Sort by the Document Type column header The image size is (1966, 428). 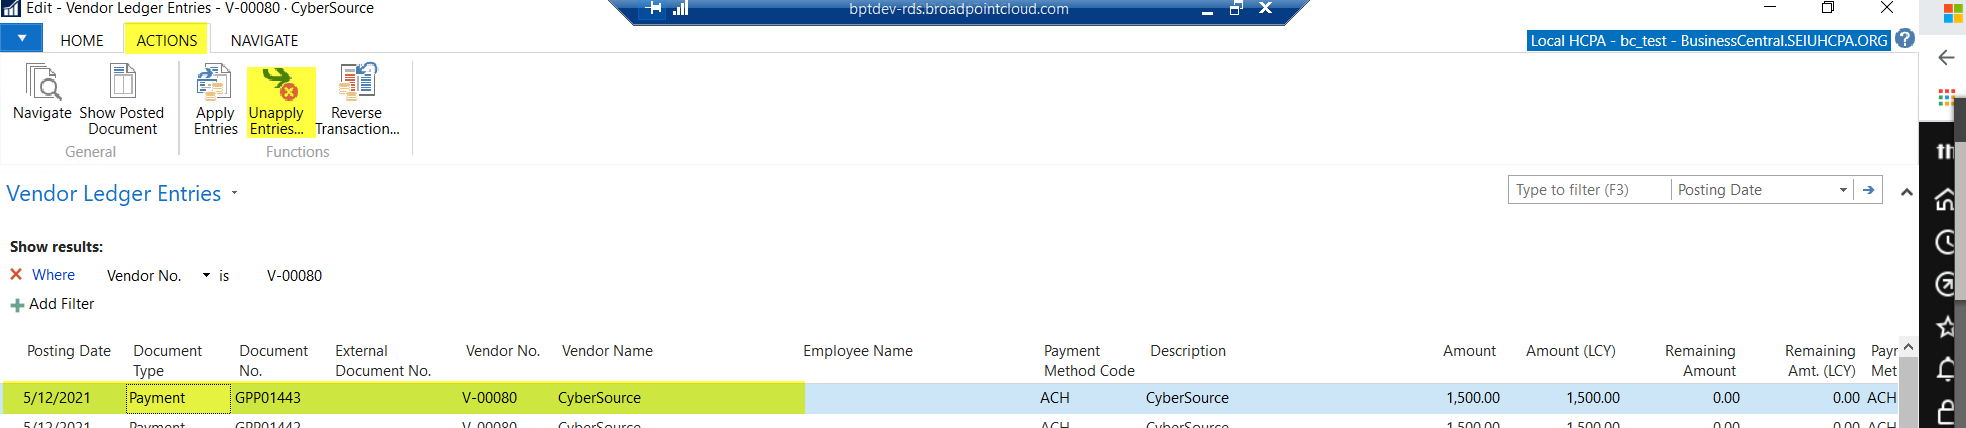pyautogui.click(x=167, y=361)
